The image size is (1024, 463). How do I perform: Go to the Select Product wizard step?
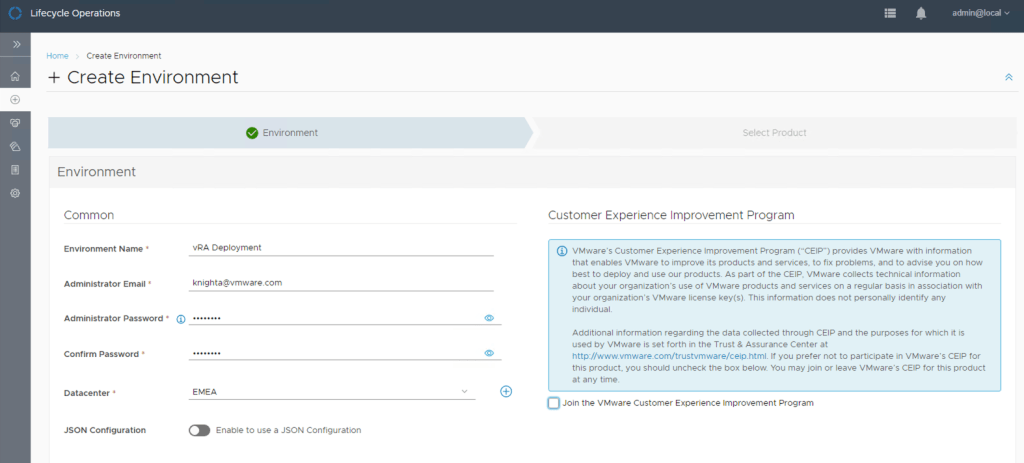click(x=774, y=132)
